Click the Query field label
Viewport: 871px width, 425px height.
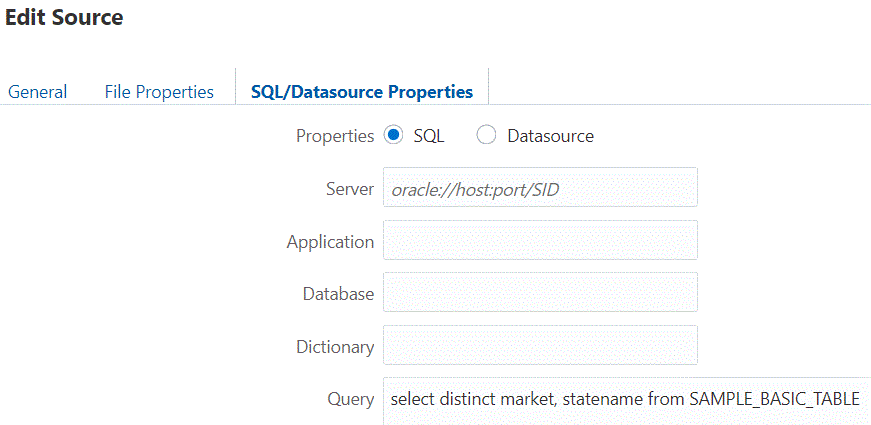coord(350,399)
